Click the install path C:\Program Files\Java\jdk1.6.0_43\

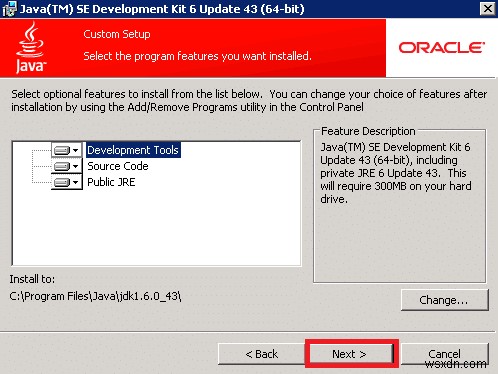pyautogui.click(x=95, y=296)
